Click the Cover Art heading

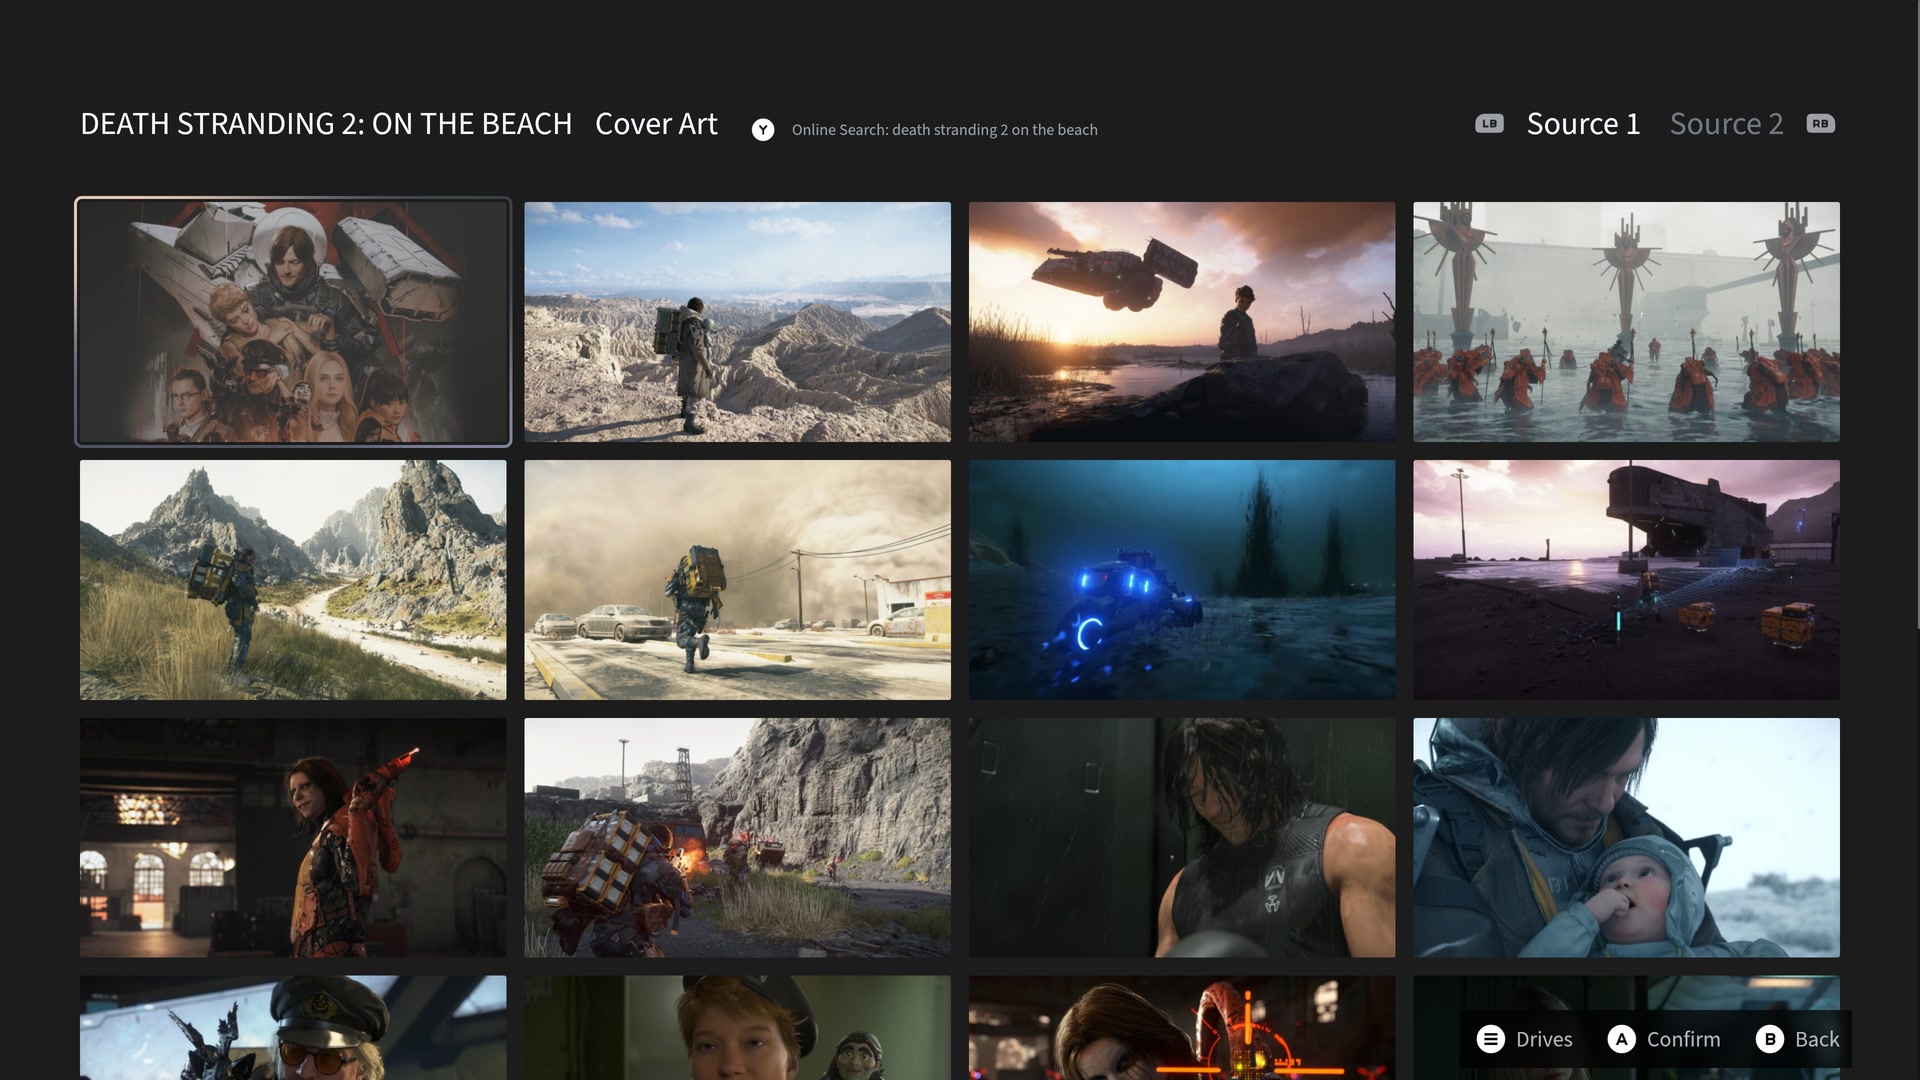(x=656, y=124)
